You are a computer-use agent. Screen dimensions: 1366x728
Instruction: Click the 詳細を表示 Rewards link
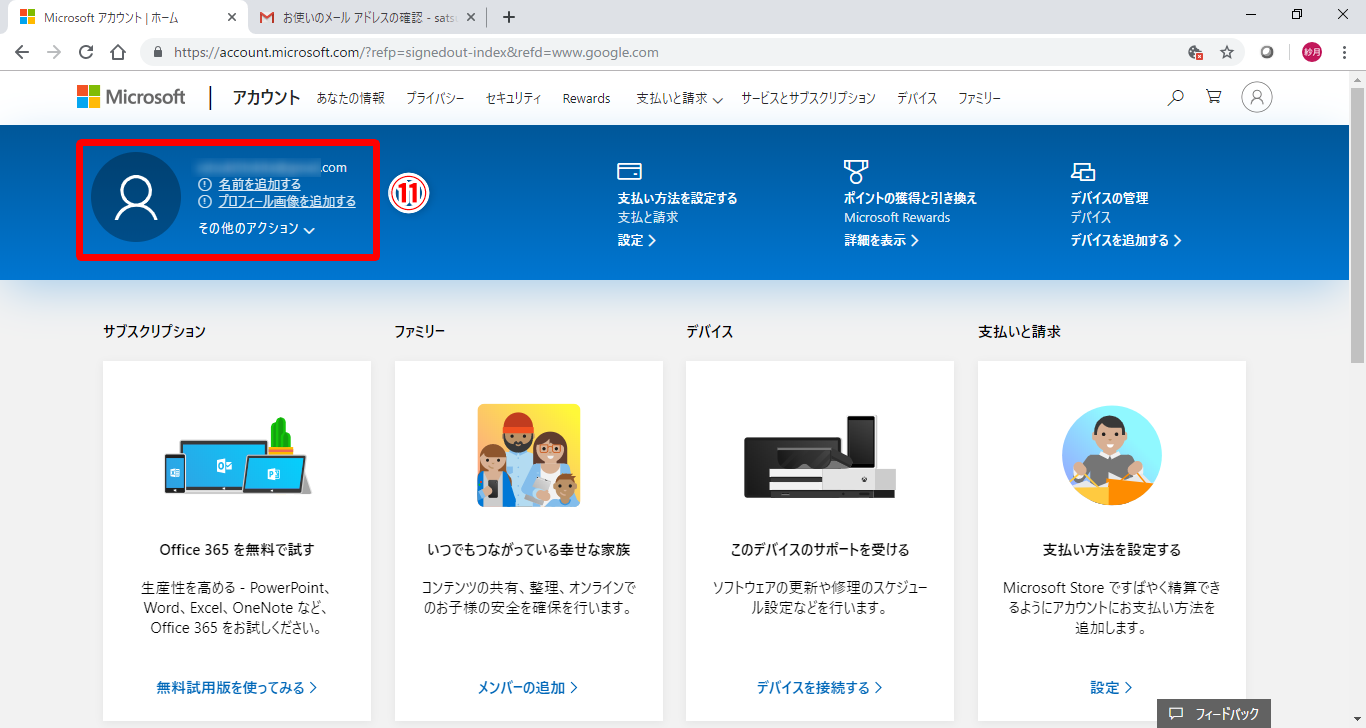pos(882,240)
